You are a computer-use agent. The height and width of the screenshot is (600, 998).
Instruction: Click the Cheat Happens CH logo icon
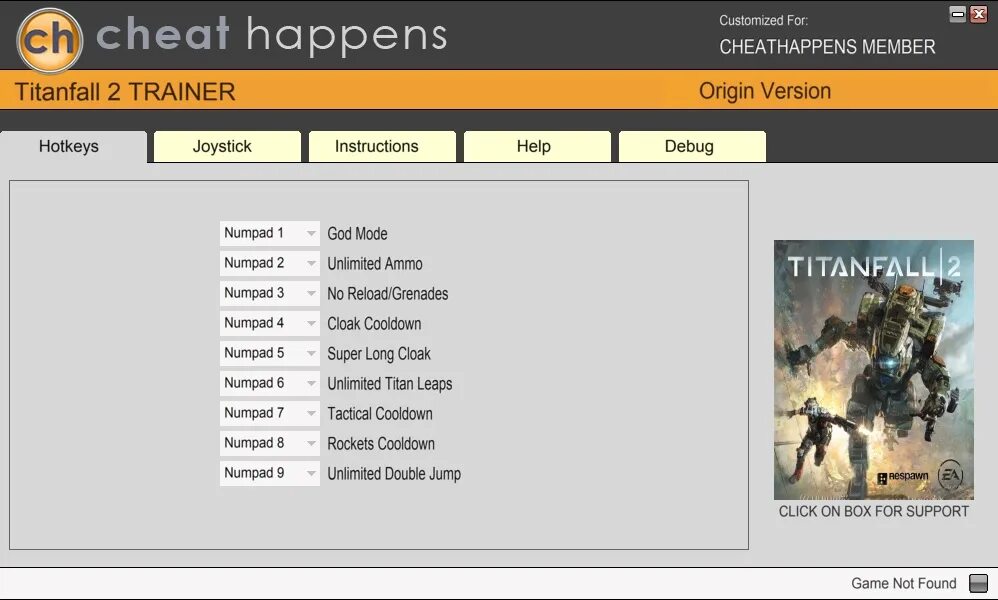tap(49, 40)
